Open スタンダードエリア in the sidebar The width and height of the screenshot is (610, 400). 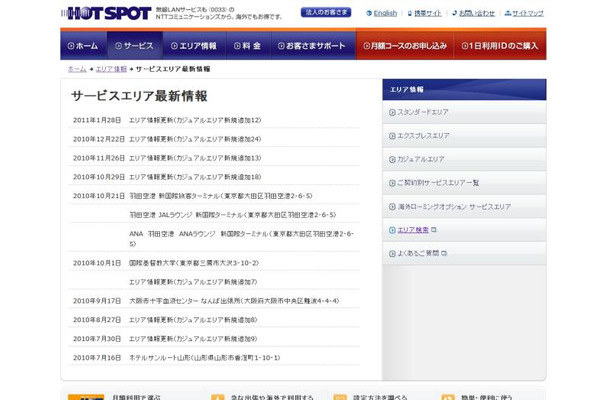(464, 112)
